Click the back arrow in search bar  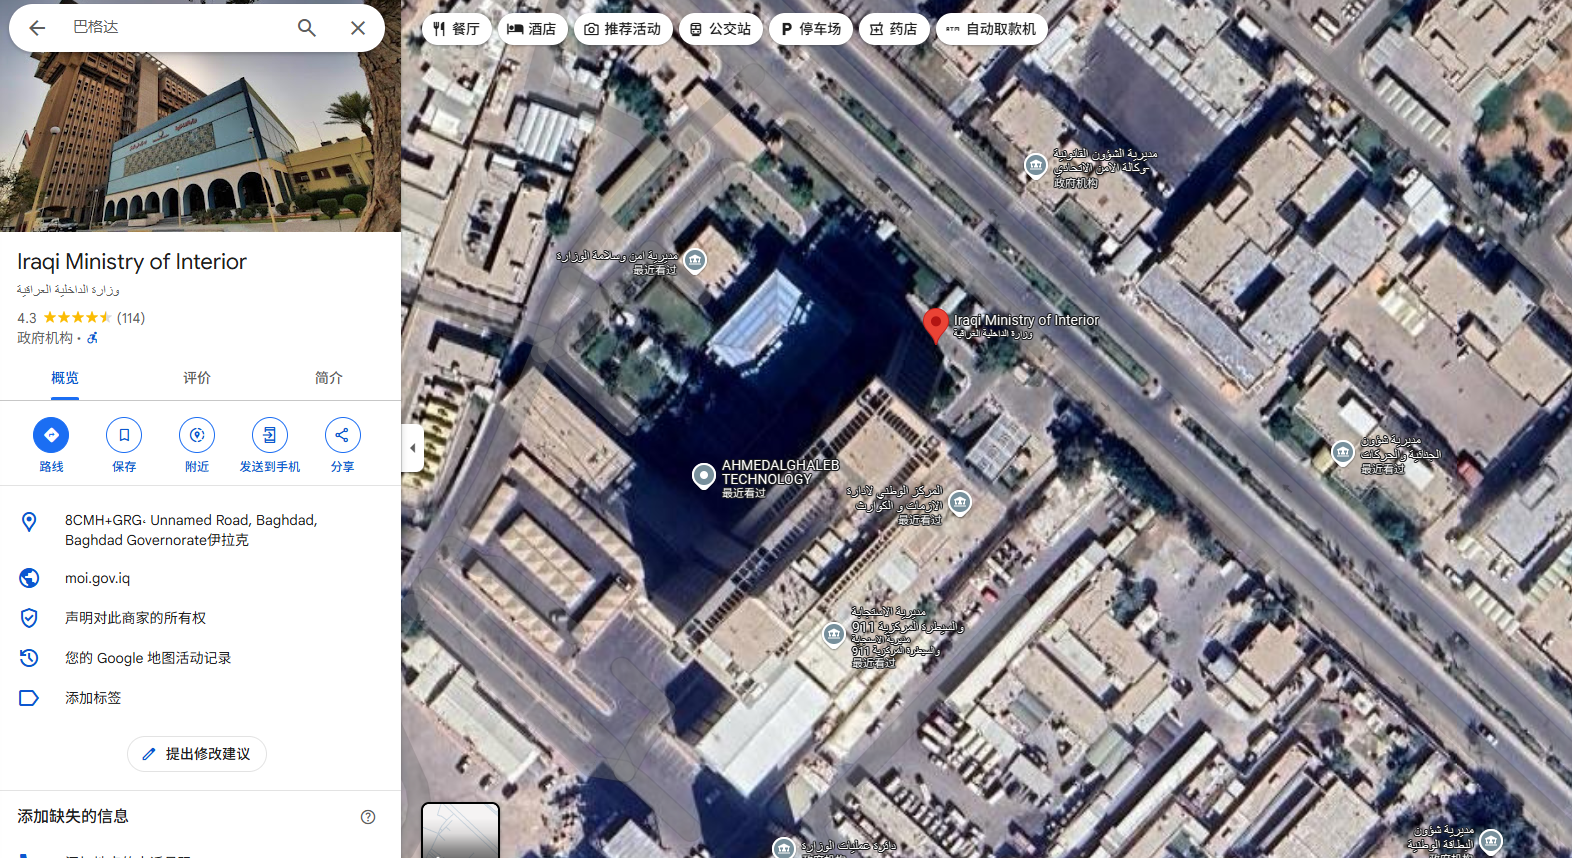coord(37,28)
